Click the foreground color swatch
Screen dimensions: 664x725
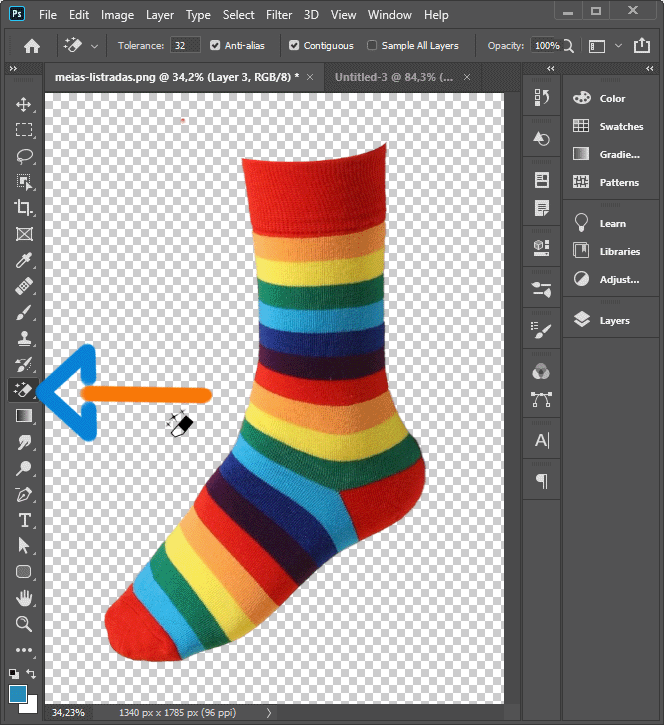pos(18,693)
